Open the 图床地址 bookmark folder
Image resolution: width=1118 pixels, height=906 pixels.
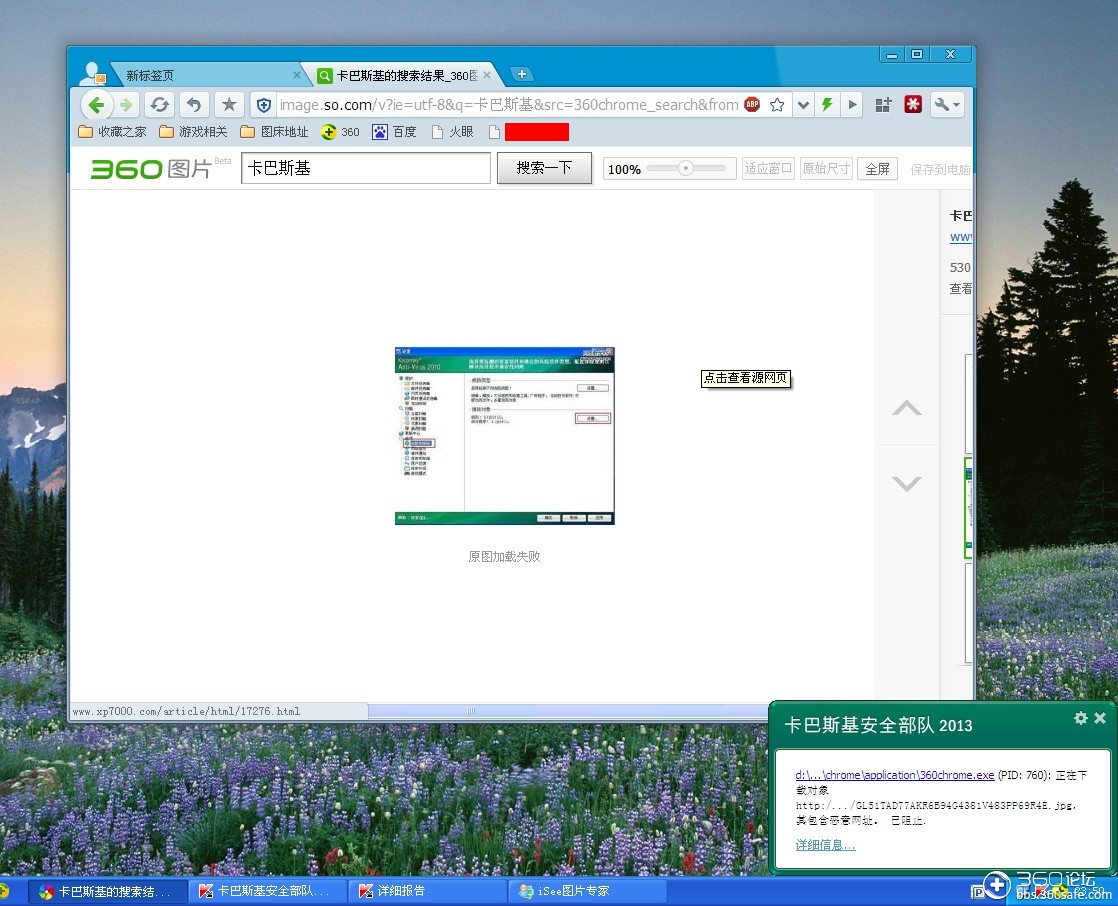tap(275, 132)
